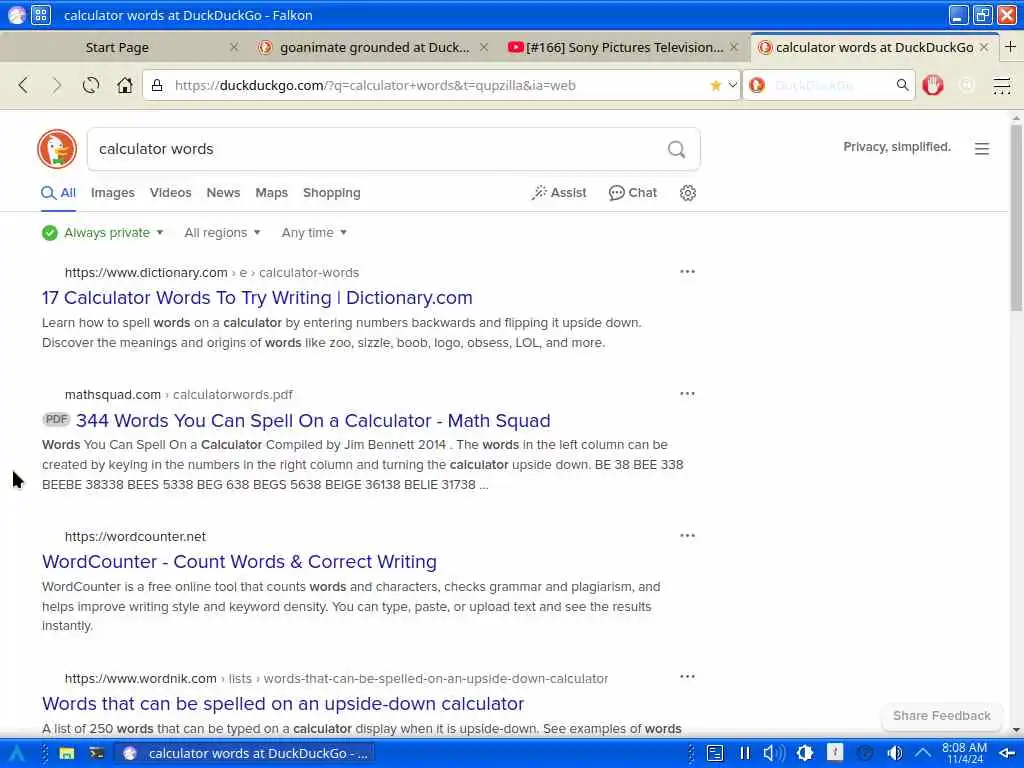Expand the address bar history dropdown arrow
The height and width of the screenshot is (768, 1024).
733,85
